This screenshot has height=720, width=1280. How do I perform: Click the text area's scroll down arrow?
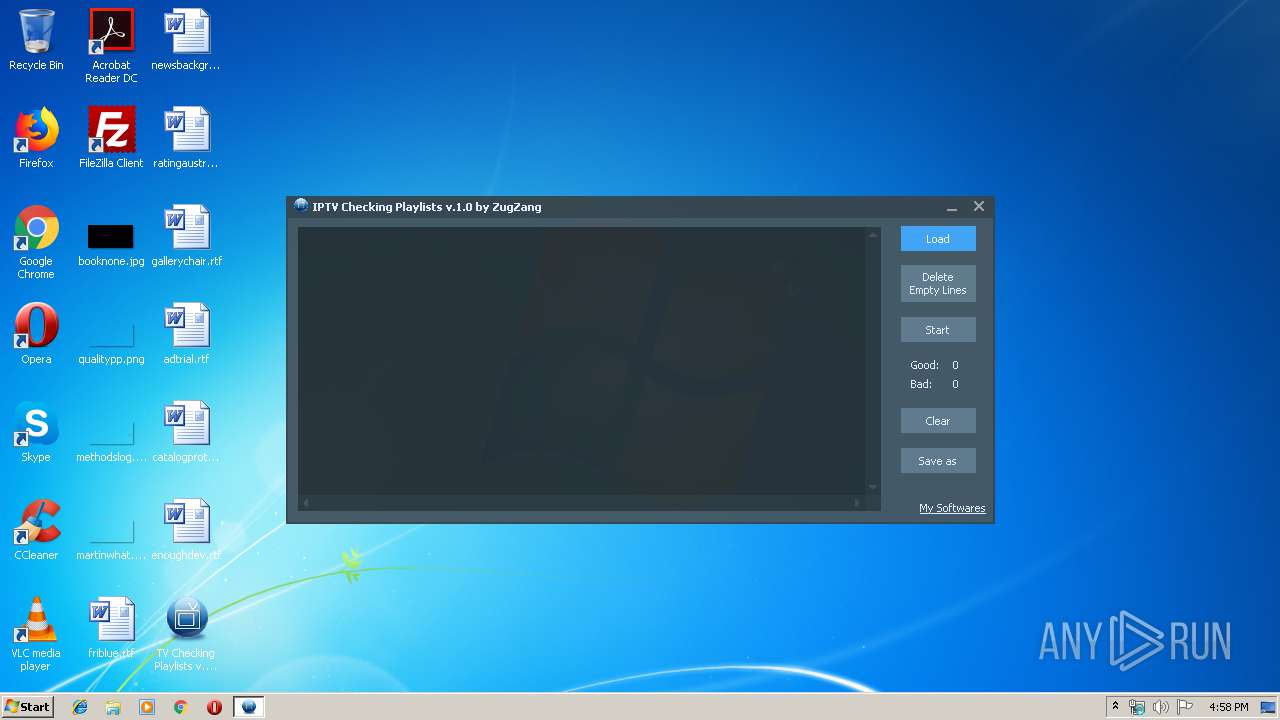(873, 487)
